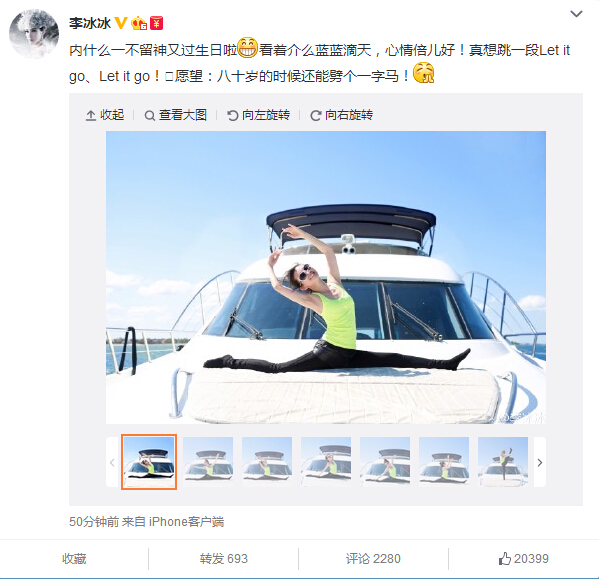Show previous thumbnails with left arrow
599x579 pixels.
112,463
